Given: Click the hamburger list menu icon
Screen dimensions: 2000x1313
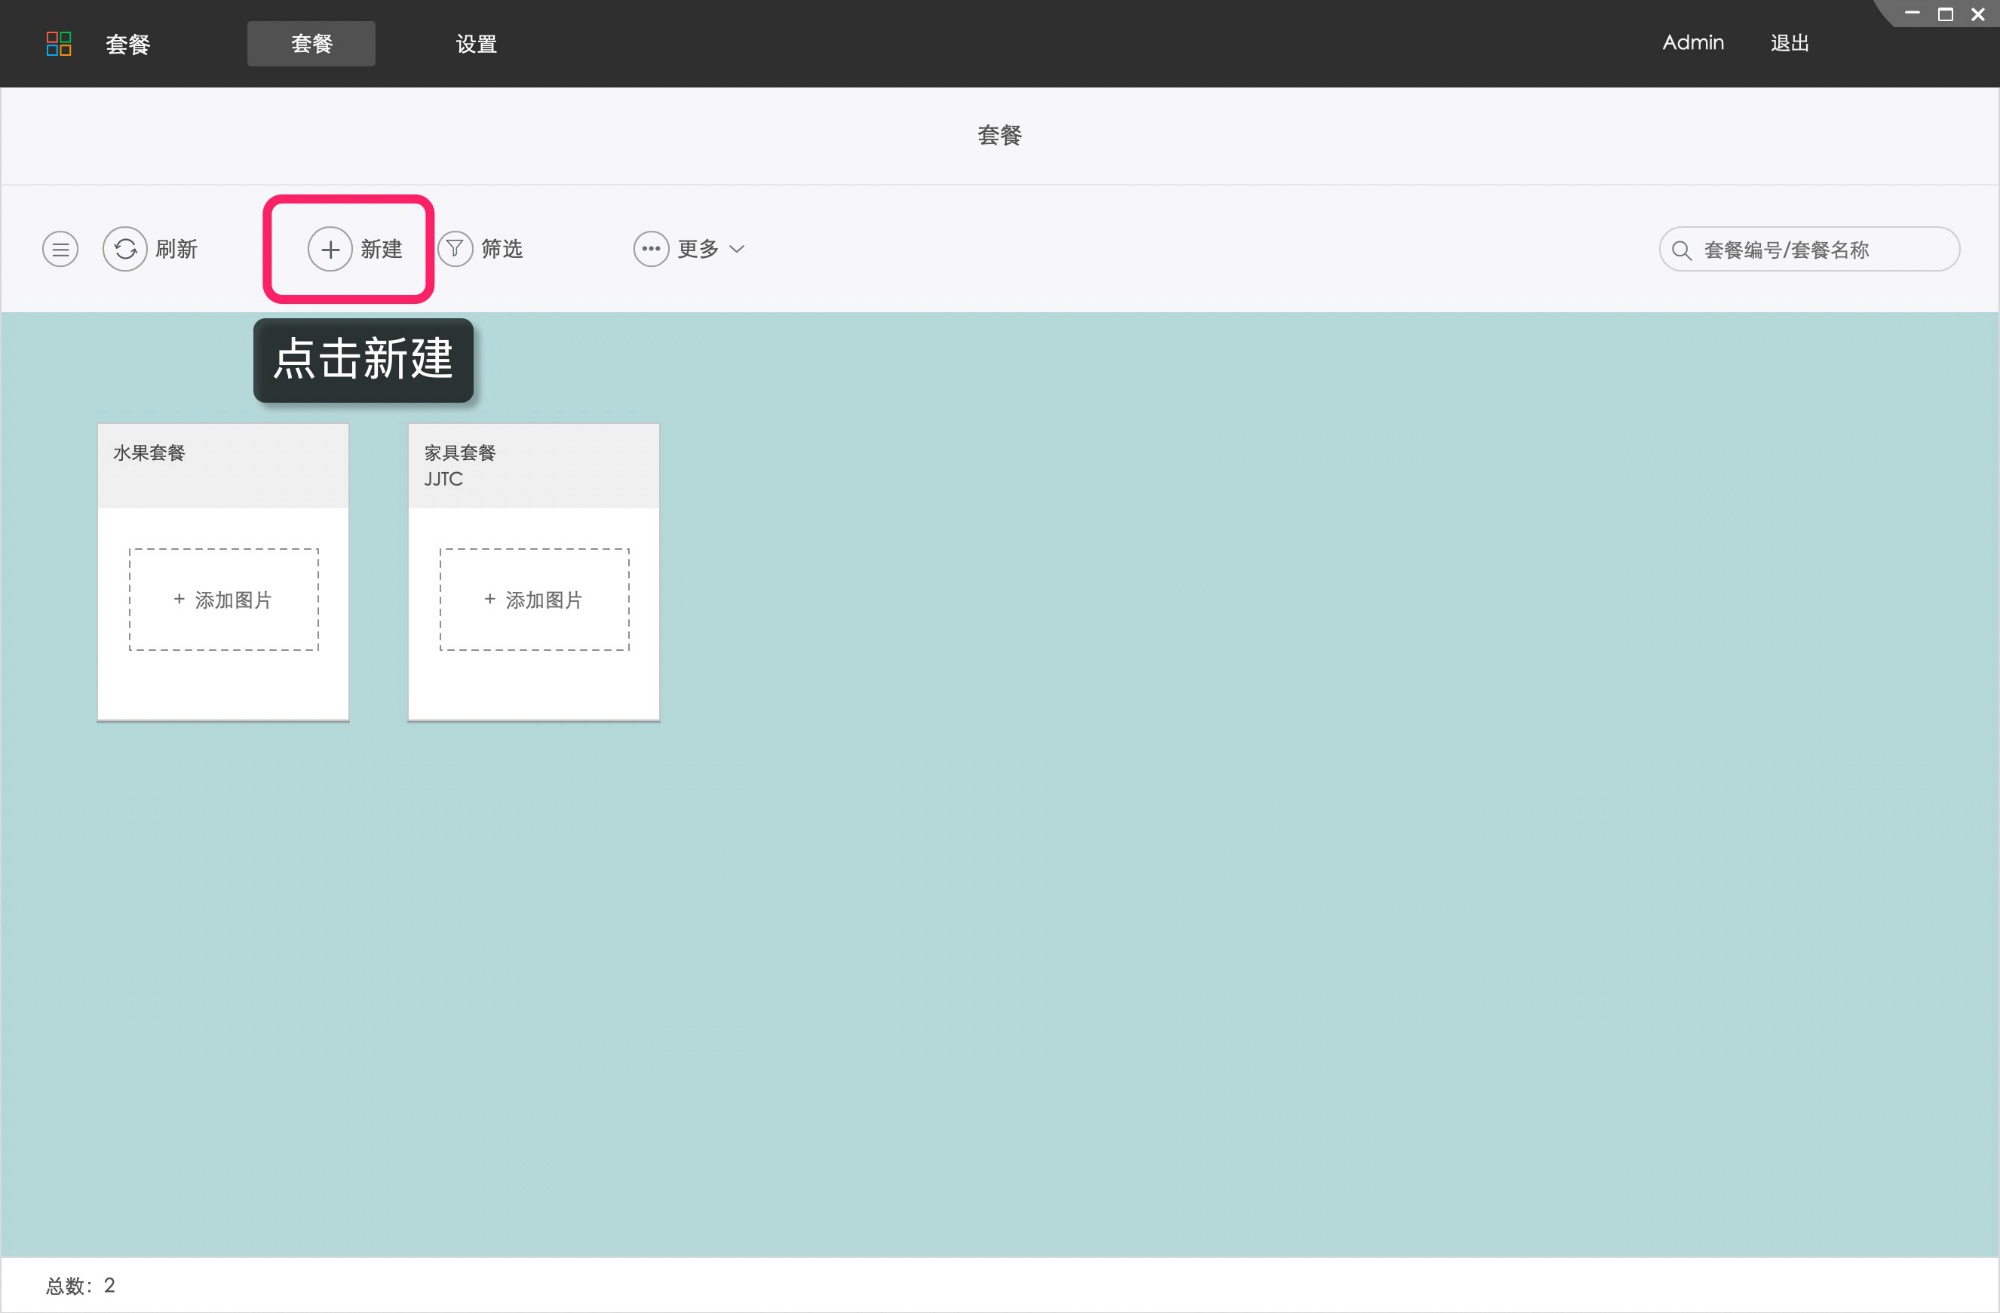Looking at the screenshot, I should point(60,249).
